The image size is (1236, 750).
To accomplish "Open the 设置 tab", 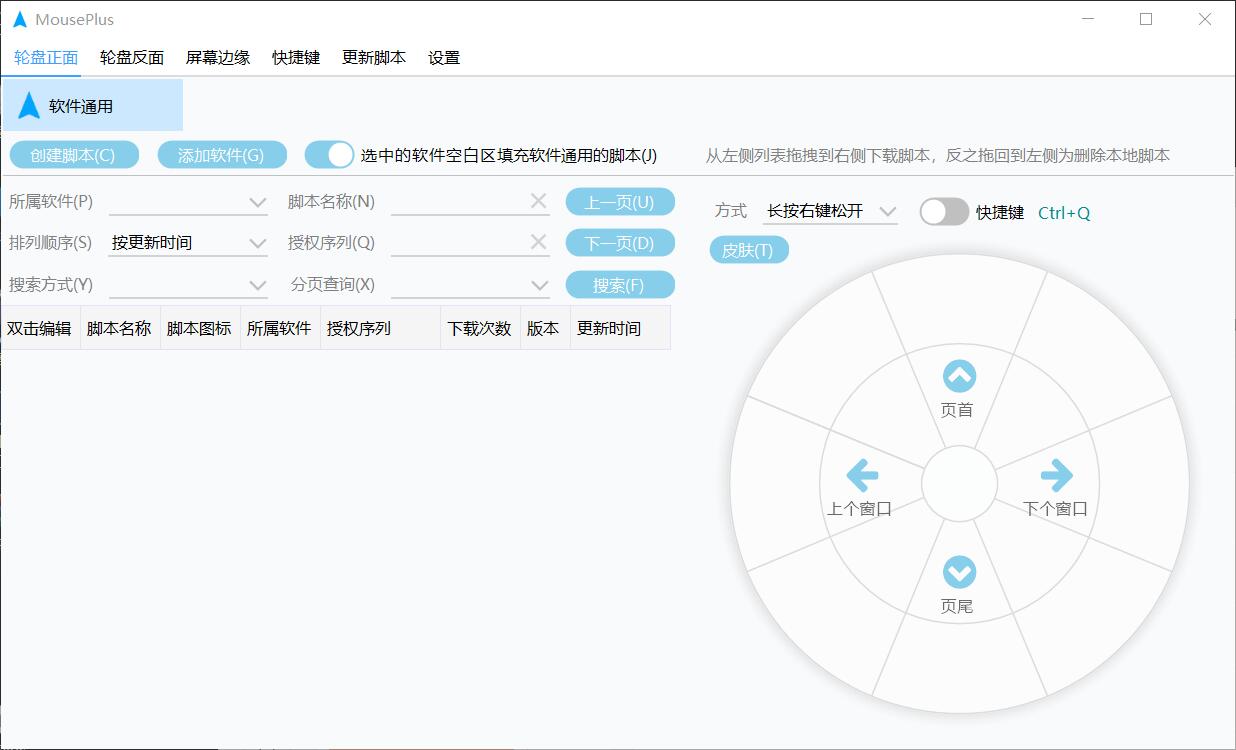I will [444, 58].
